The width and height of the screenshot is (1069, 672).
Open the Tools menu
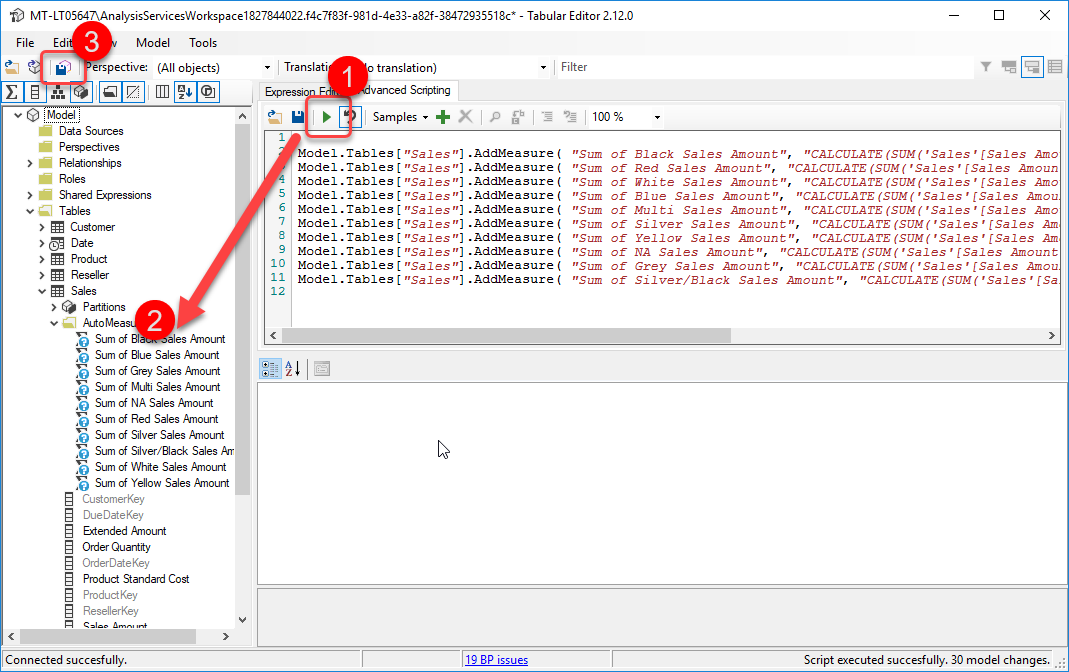(202, 43)
